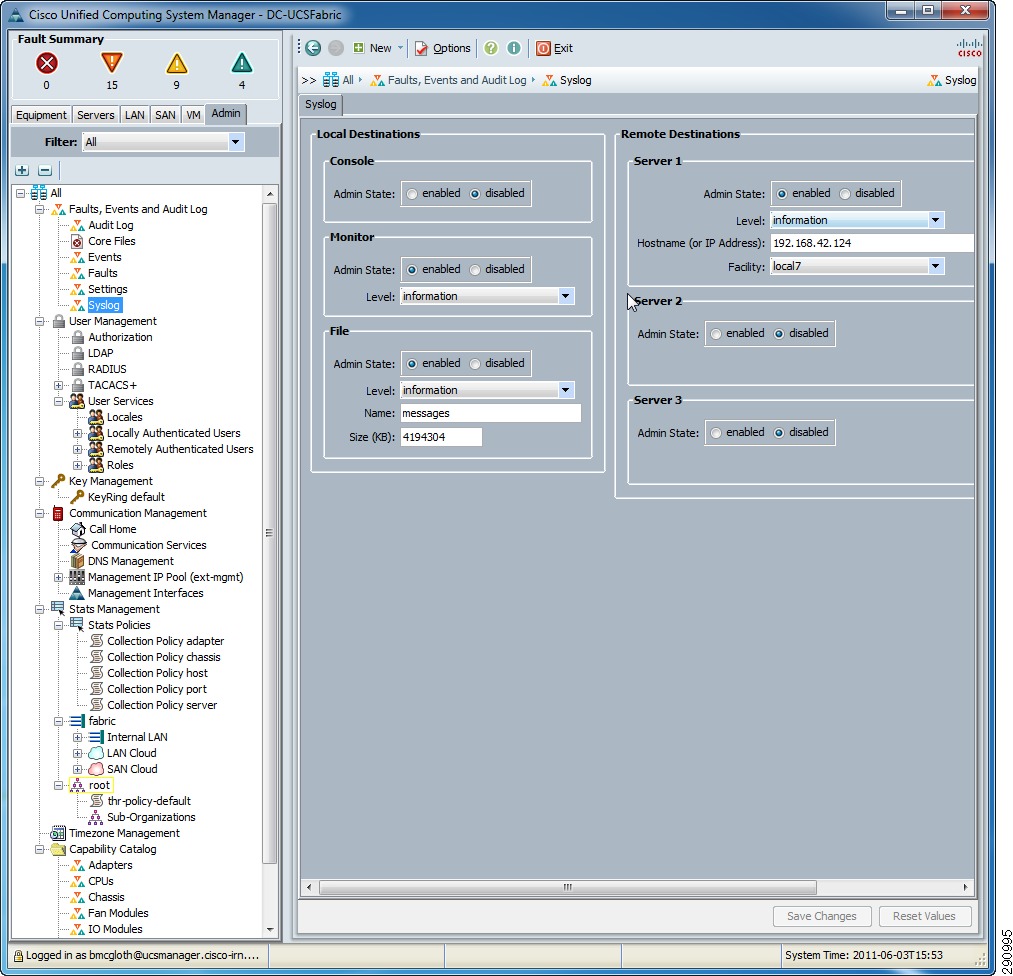Image resolution: width=1013 pixels, height=976 pixels.
Task: Expand Locally Authenticated Users node
Action: [x=78, y=433]
